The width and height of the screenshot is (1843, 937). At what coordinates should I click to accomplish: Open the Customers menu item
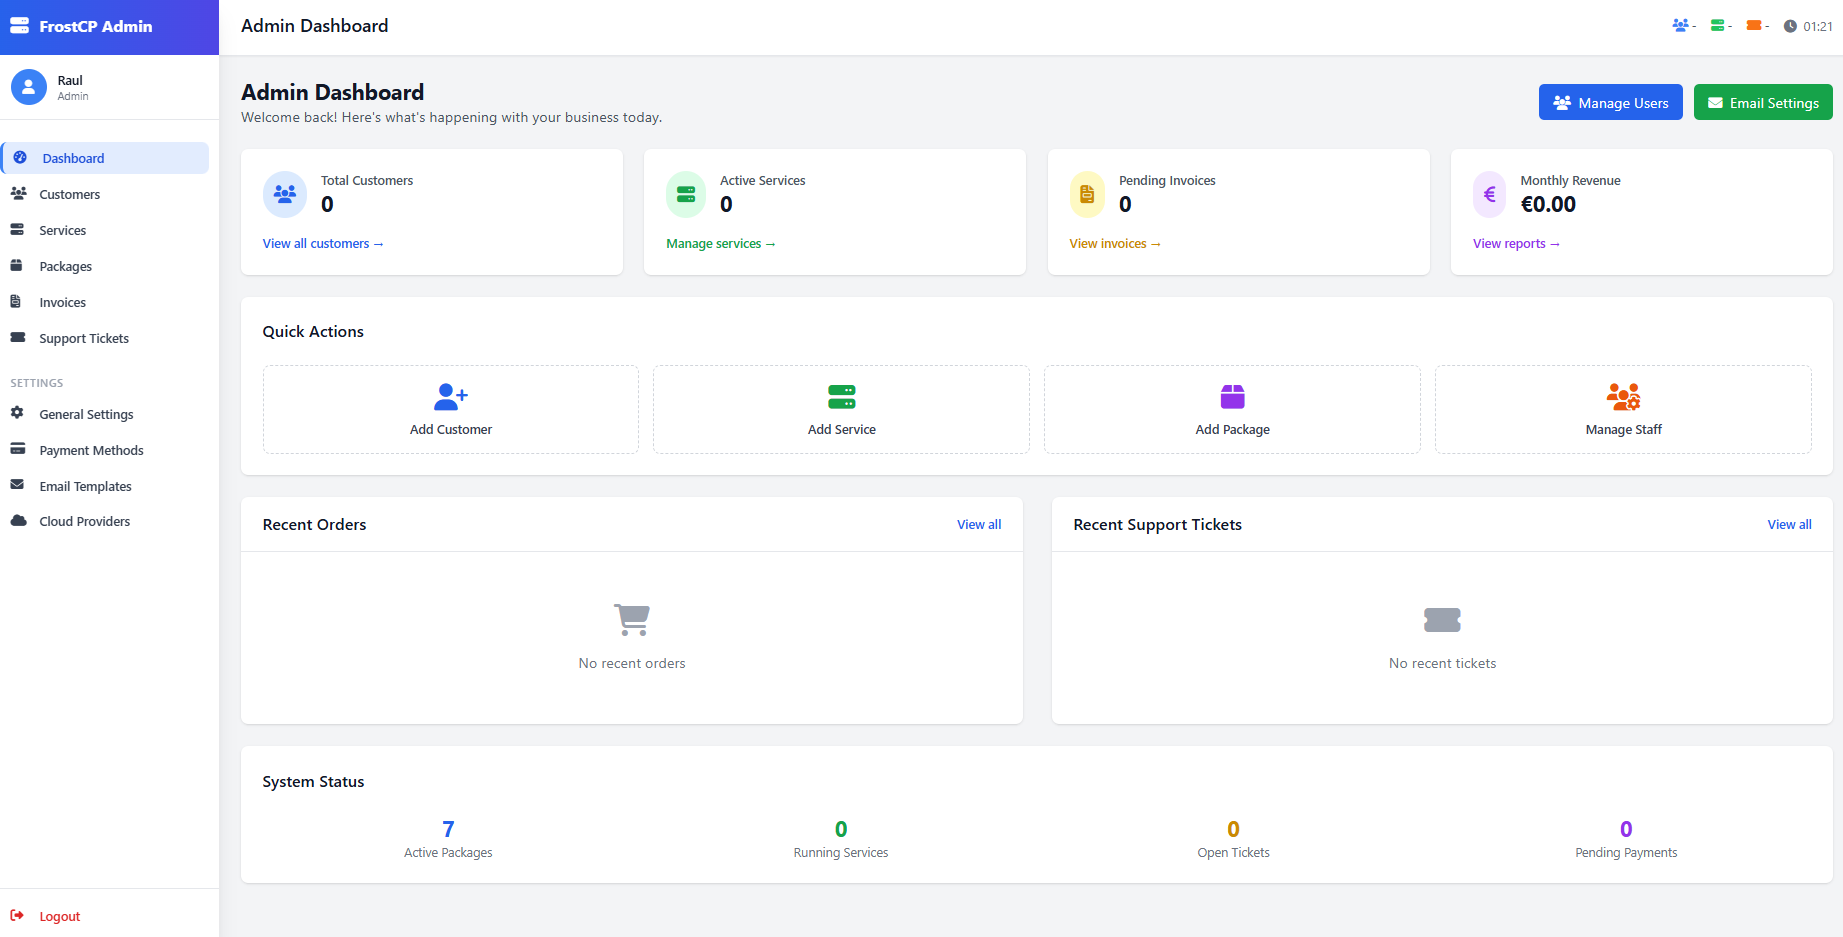click(x=106, y=194)
